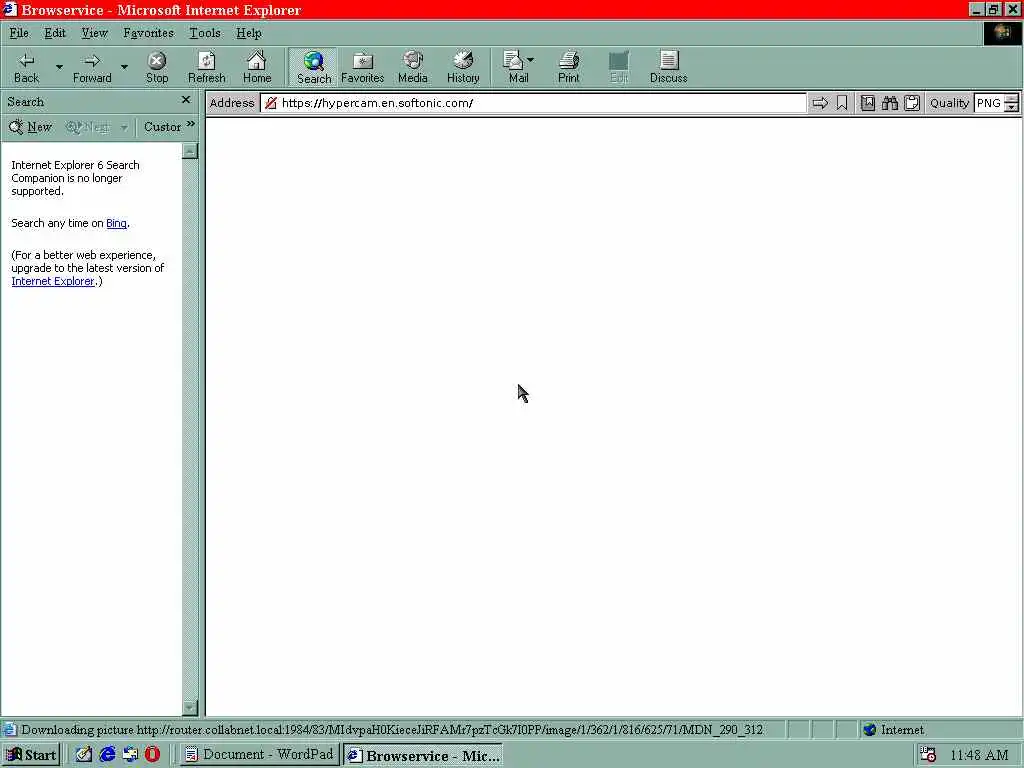Screen dimensions: 1024x768
Task: Open the Favorites menu
Action: click(148, 33)
